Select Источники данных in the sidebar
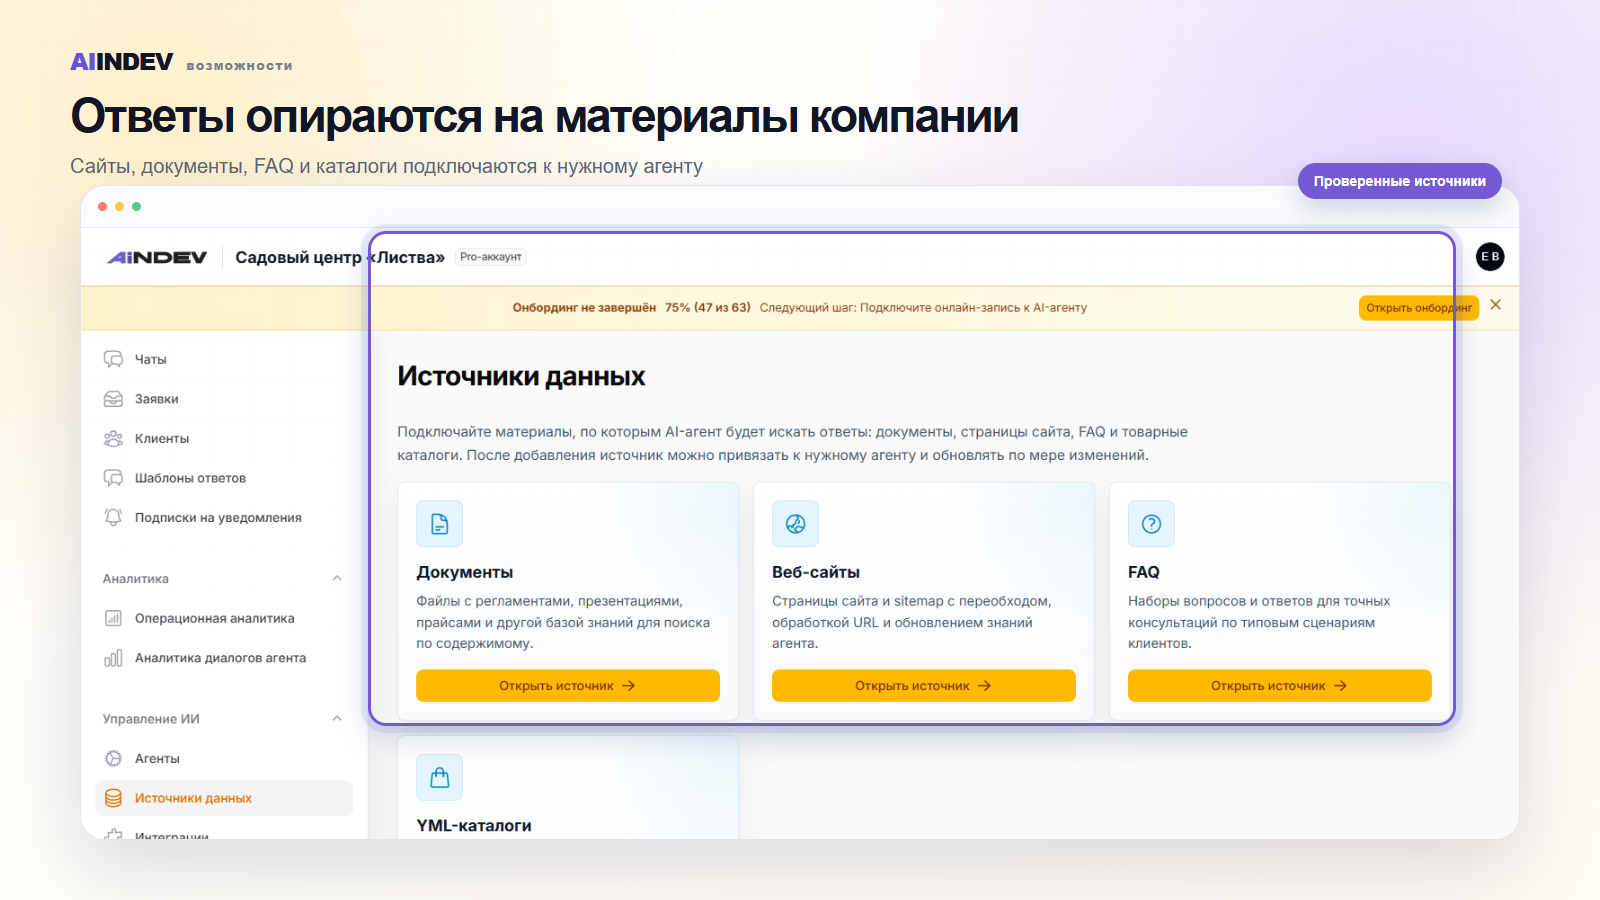Viewport: 1600px width, 900px height. click(x=224, y=798)
